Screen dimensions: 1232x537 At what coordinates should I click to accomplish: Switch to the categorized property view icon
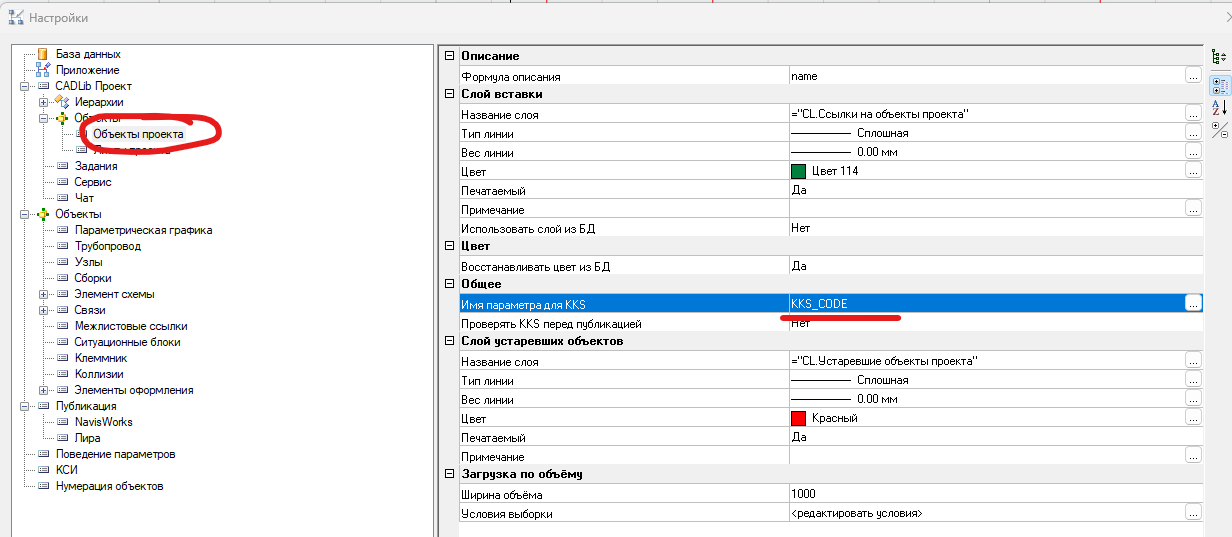1219,84
